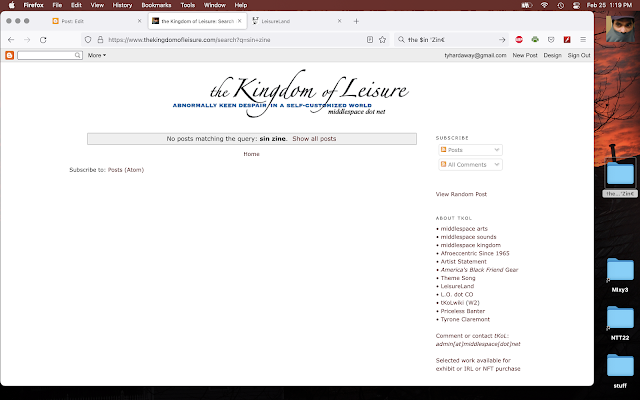The height and width of the screenshot is (400, 640).
Task: Open the red ad-blocker extension icon
Action: point(519,40)
